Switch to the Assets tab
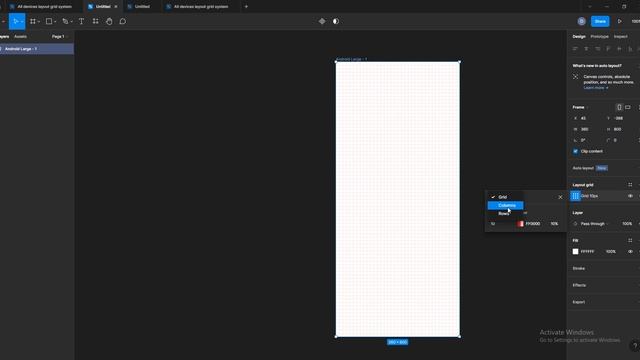Image resolution: width=640 pixels, height=360 pixels. (20, 36)
